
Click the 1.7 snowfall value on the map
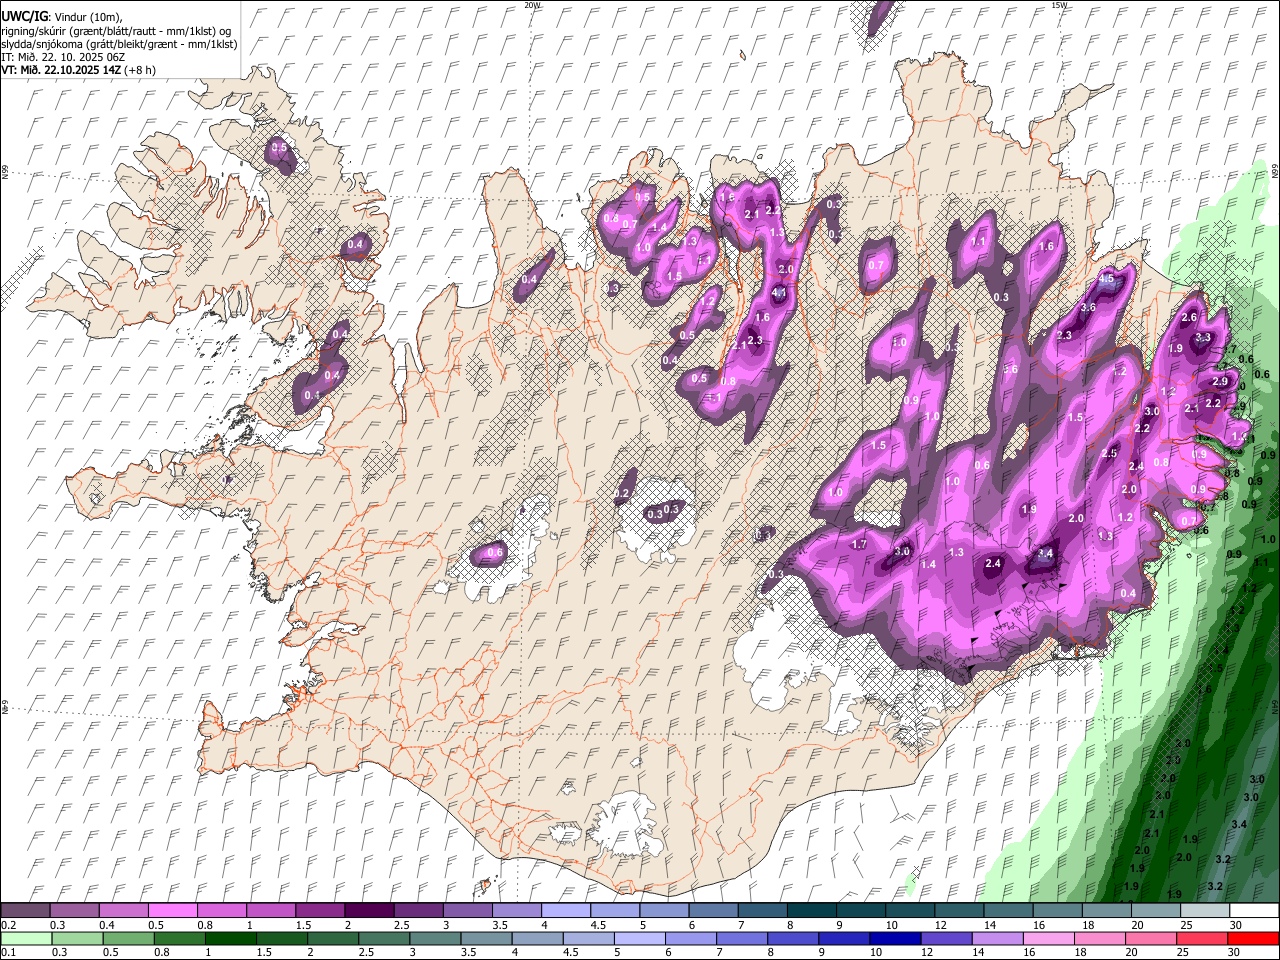tap(858, 545)
